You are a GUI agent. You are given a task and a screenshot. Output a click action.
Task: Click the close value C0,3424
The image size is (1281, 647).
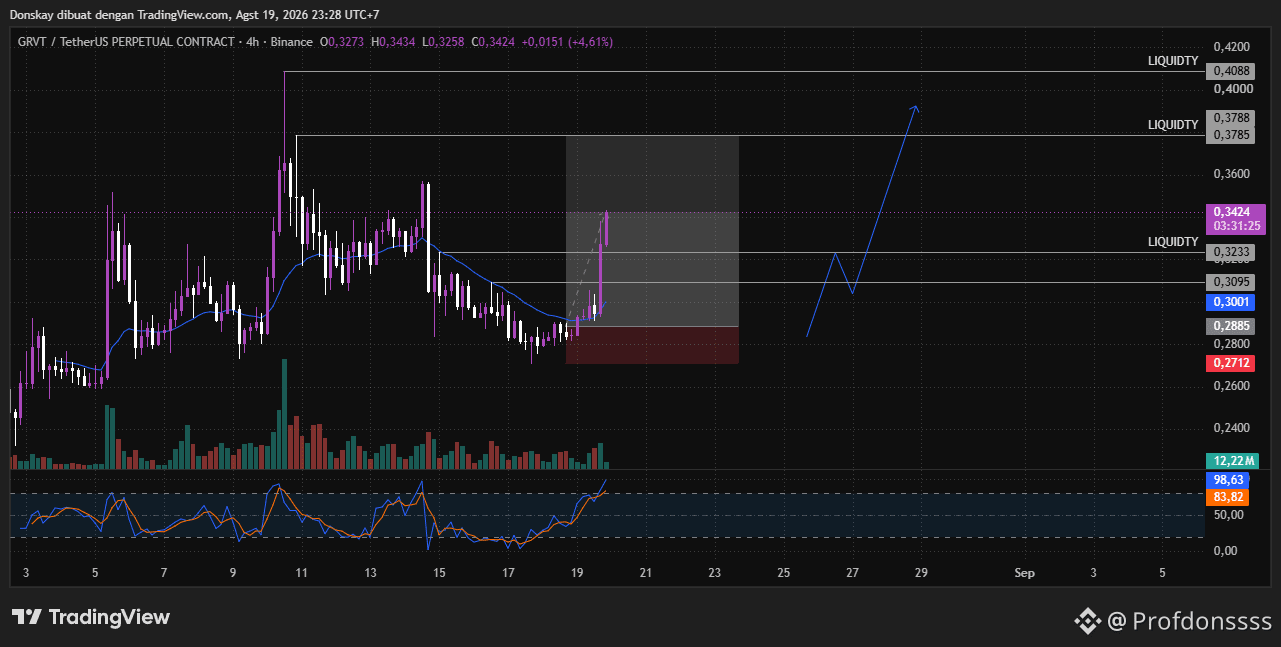point(494,42)
